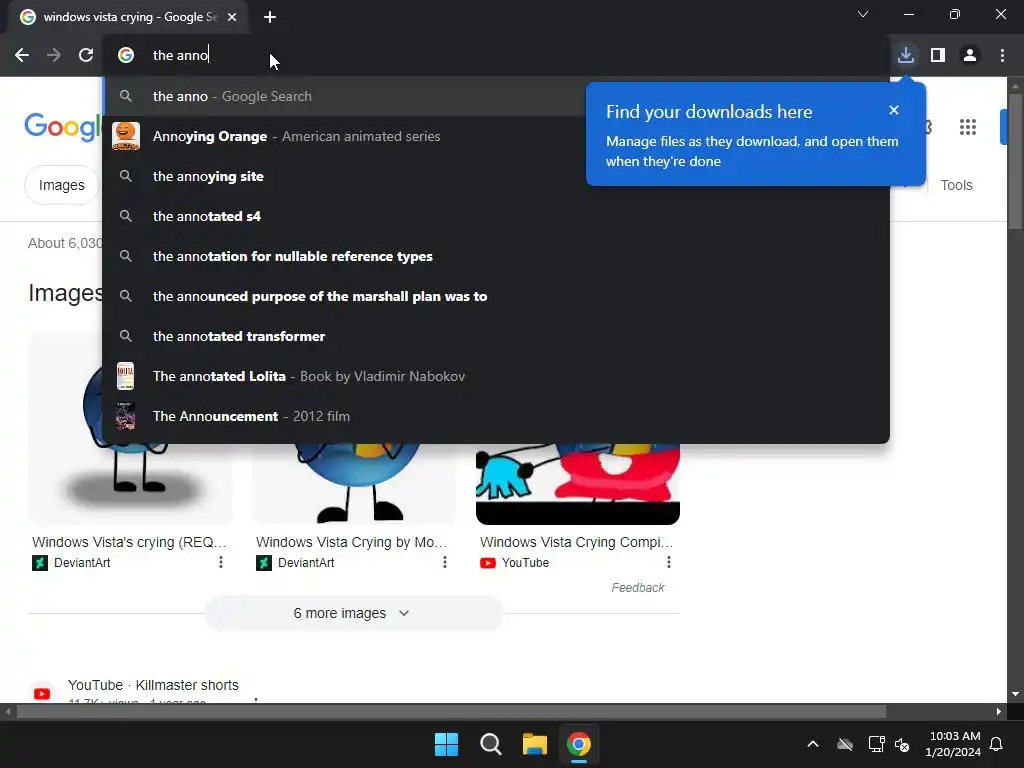Open options menu for YouTube image result

(669, 562)
